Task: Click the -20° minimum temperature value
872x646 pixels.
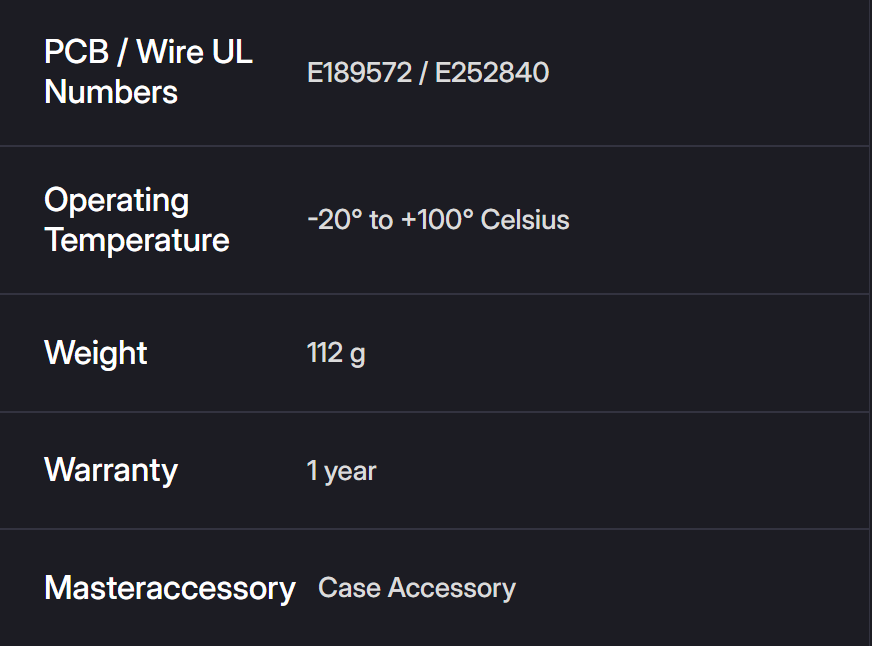Action: tap(334, 220)
